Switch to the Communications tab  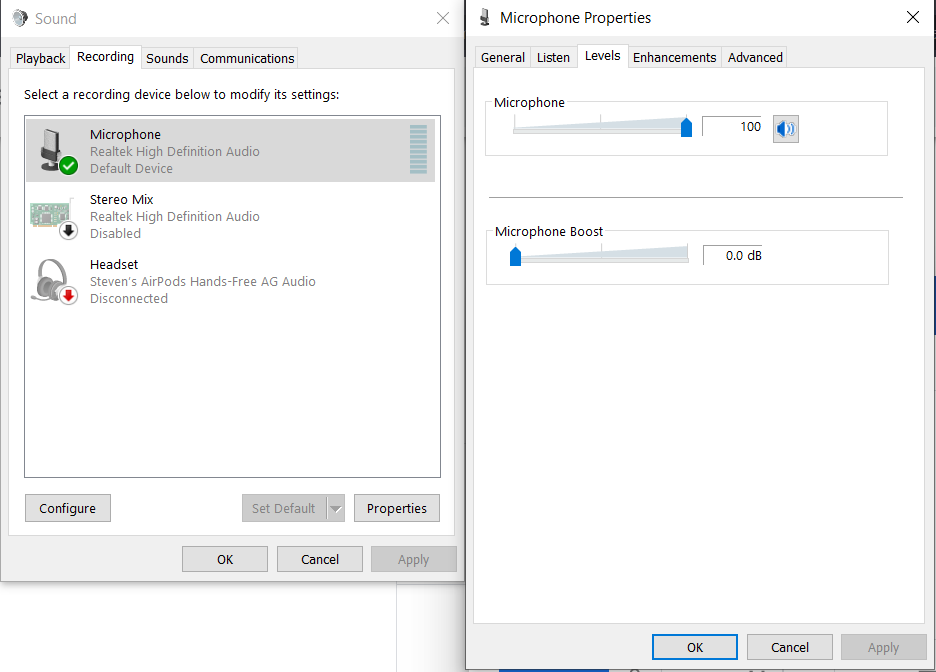click(x=246, y=58)
